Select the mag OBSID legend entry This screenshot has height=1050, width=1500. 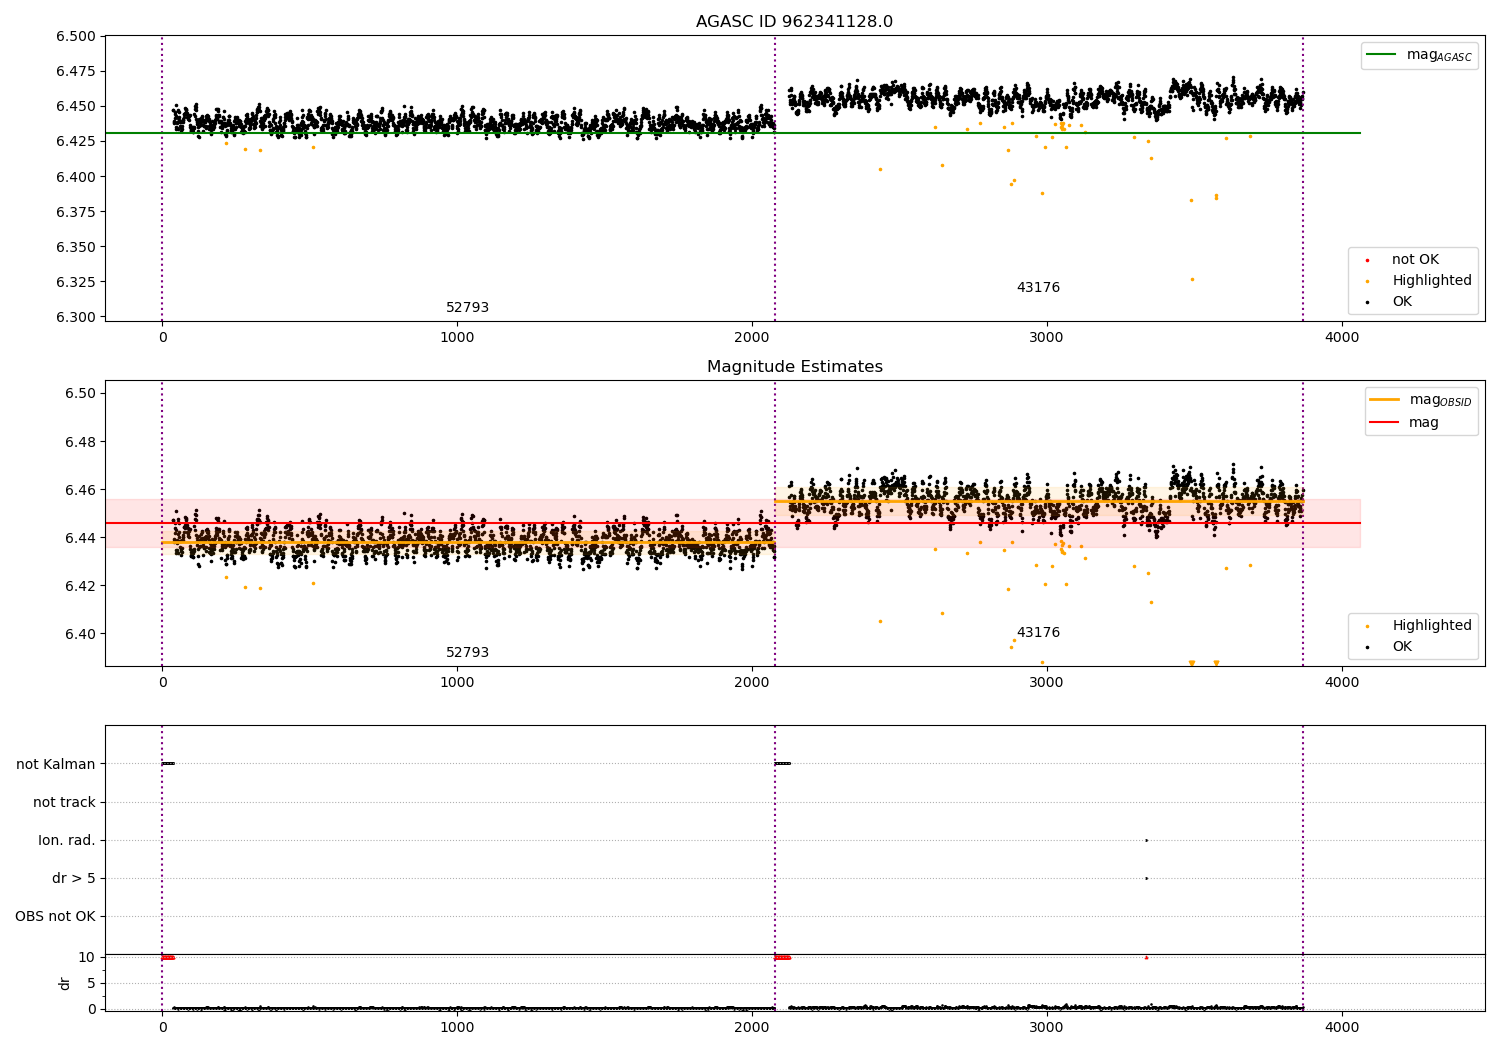pos(1421,400)
